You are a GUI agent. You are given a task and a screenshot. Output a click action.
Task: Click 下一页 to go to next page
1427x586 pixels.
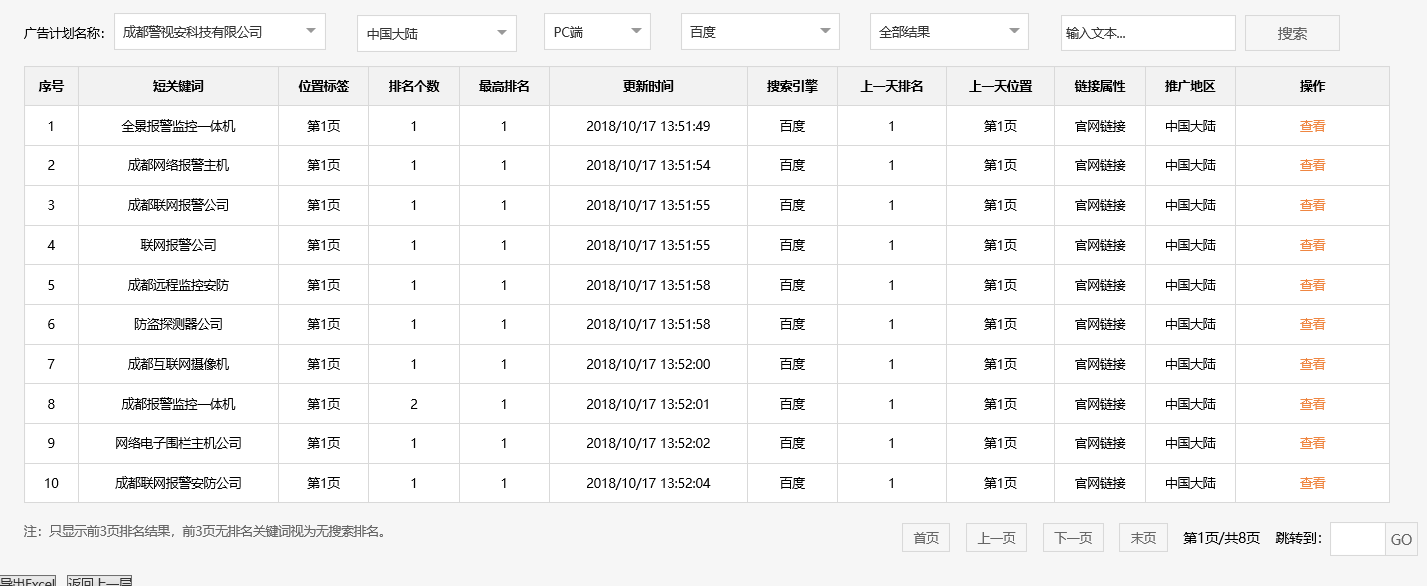[x=1072, y=537]
